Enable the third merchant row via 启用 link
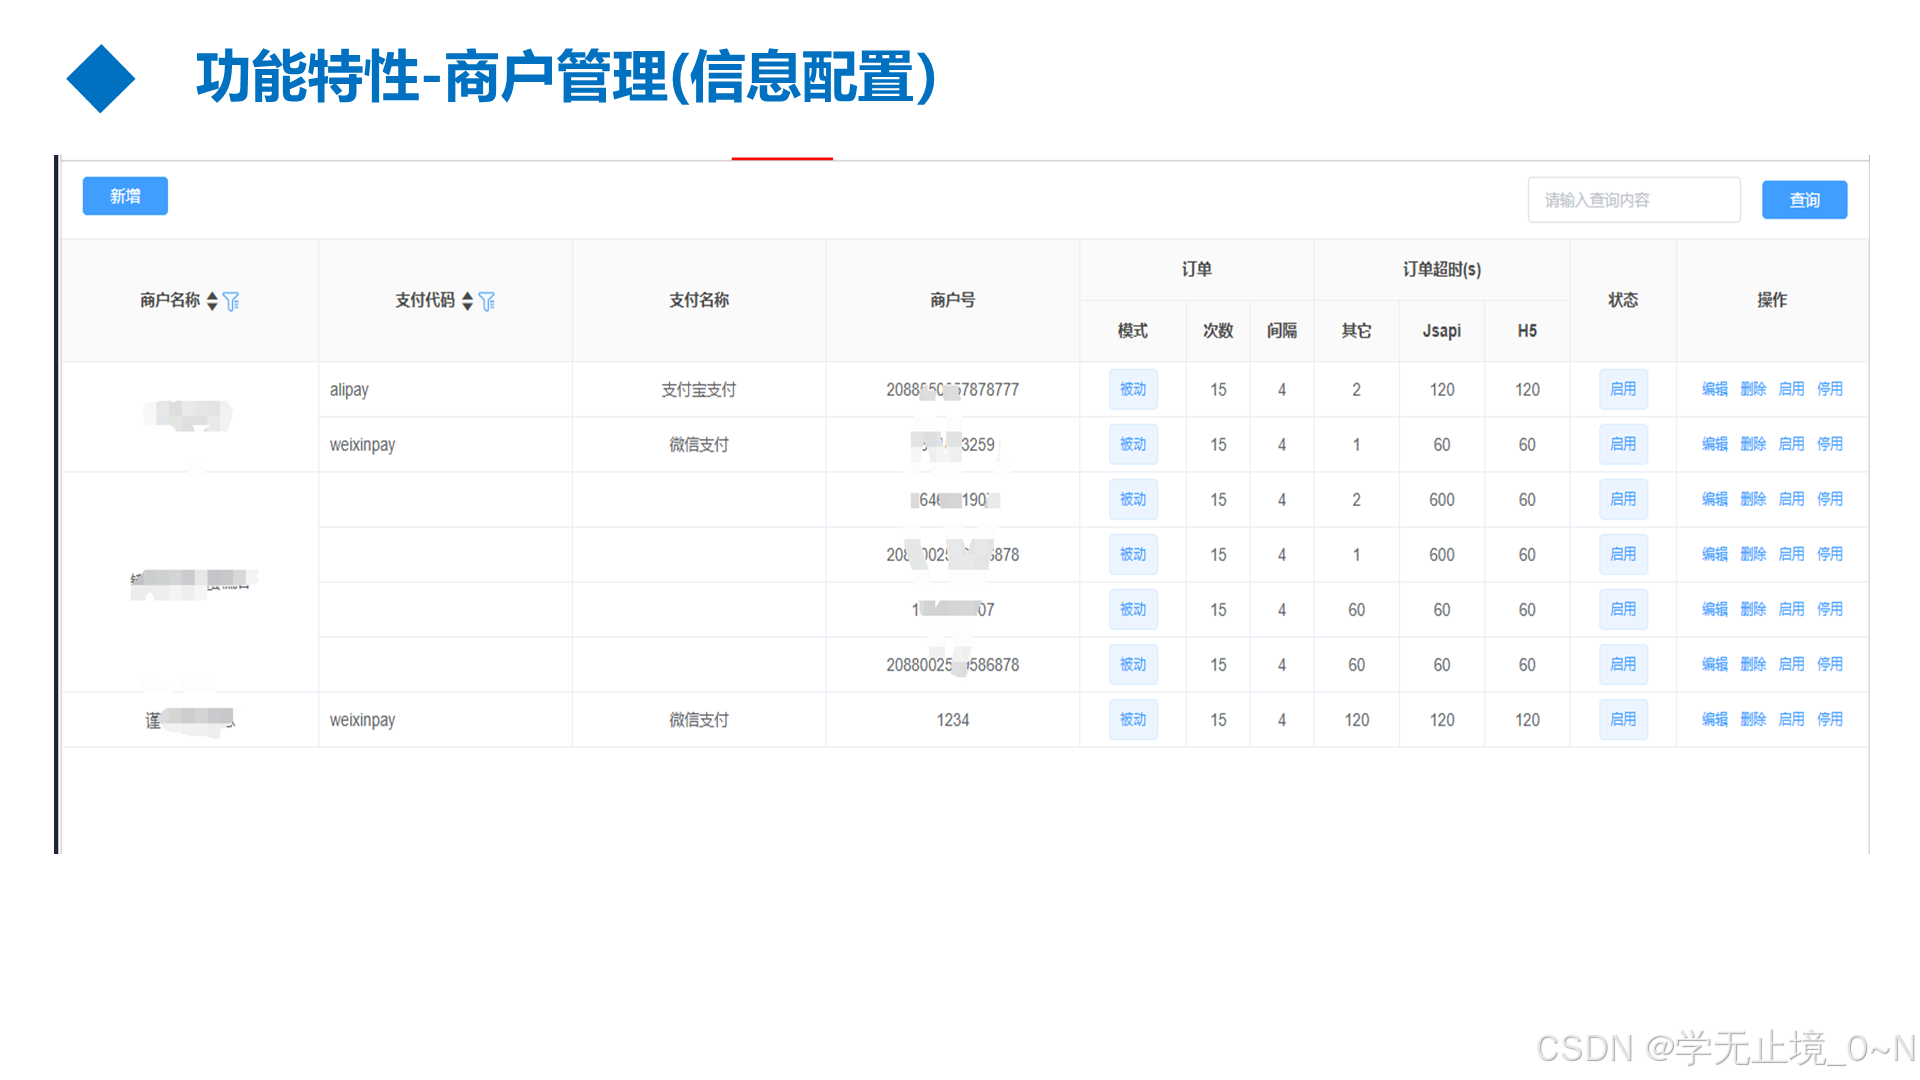 point(1792,499)
